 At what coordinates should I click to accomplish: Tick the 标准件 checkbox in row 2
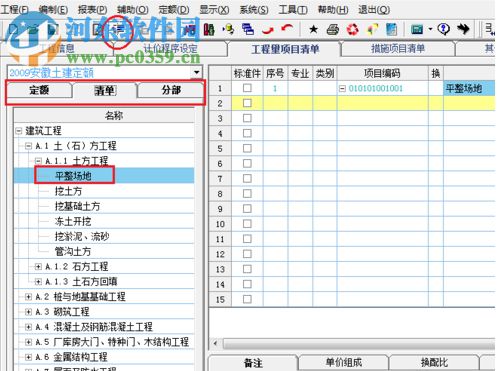point(247,103)
